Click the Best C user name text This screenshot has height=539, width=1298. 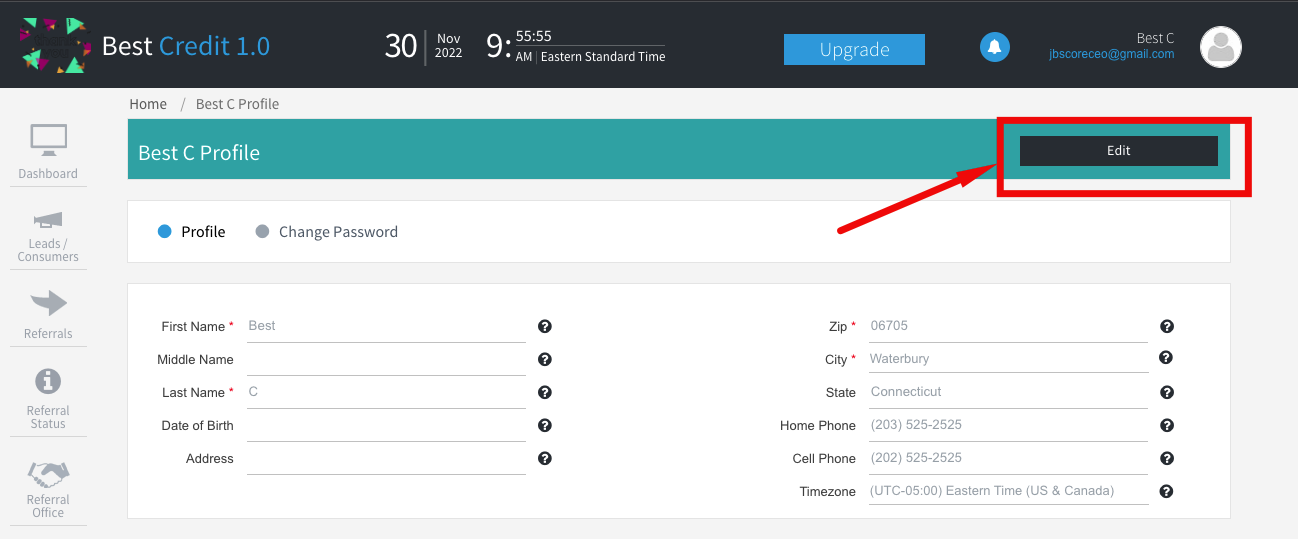1155,38
